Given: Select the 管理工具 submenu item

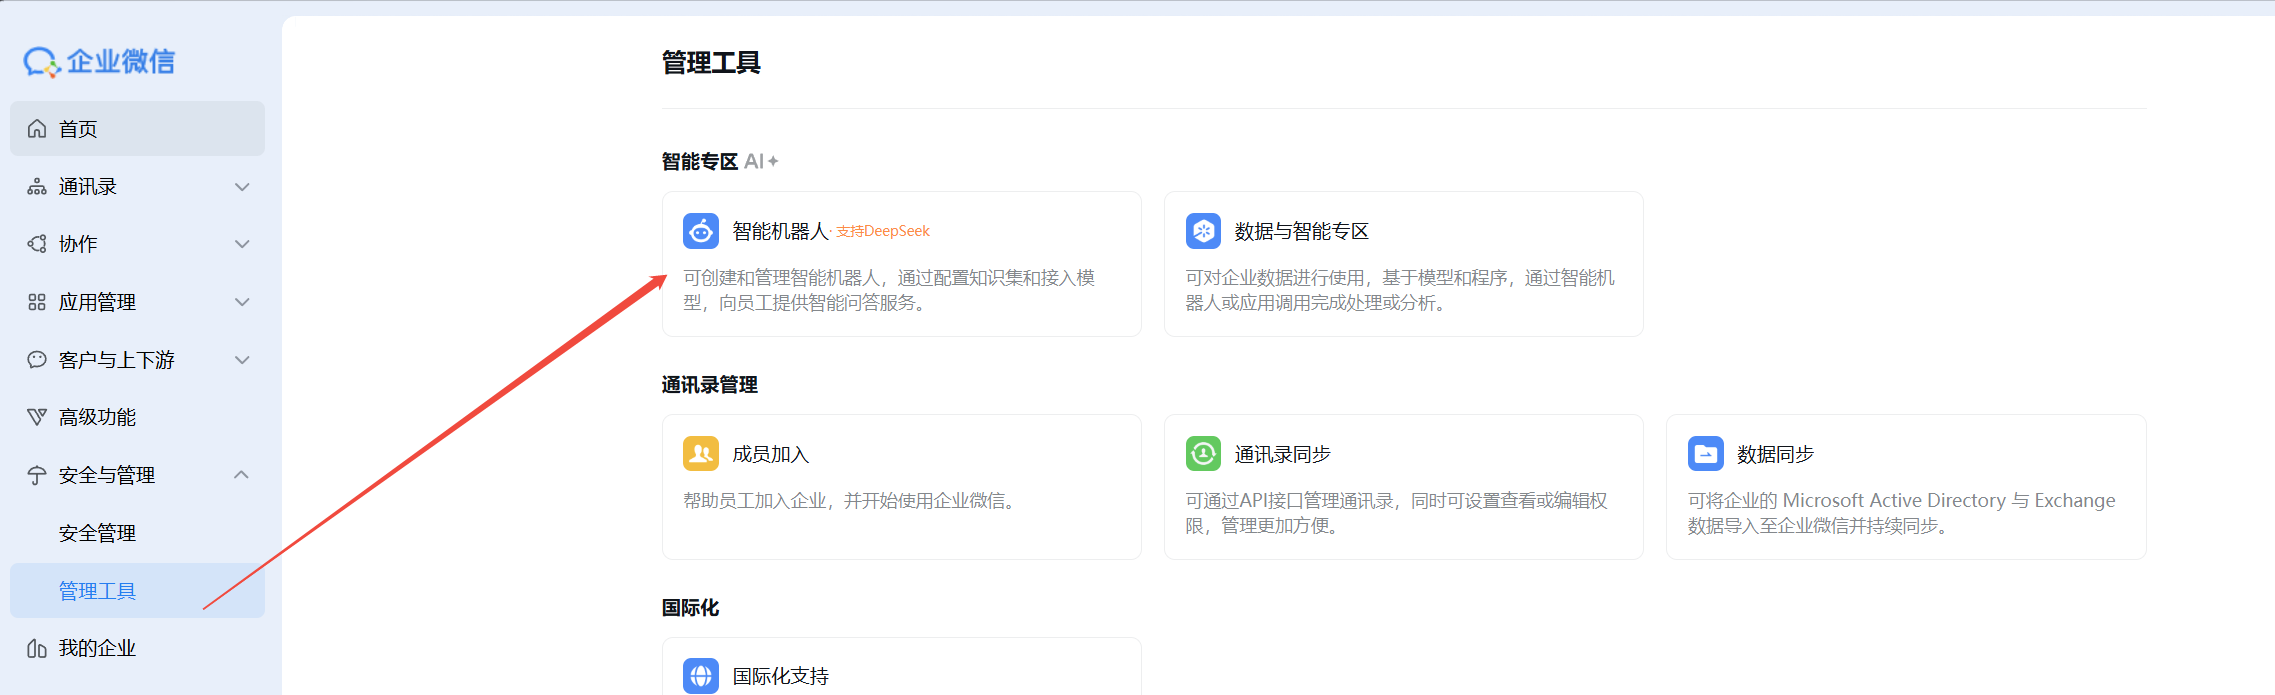Looking at the screenshot, I should (97, 591).
